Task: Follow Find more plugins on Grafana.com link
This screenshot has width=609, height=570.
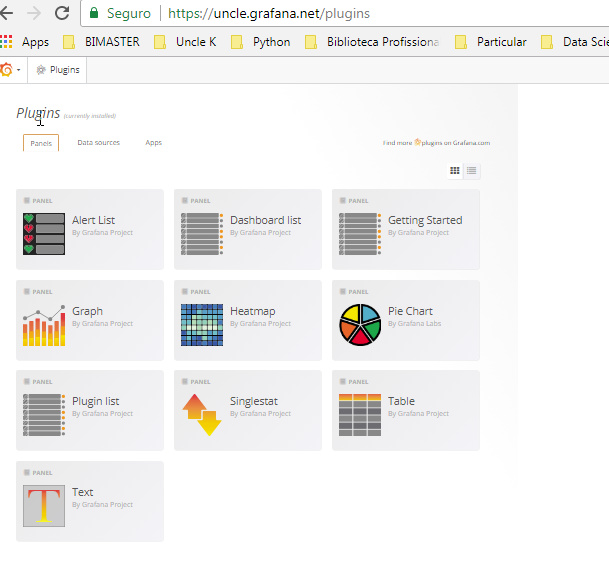Action: point(436,142)
